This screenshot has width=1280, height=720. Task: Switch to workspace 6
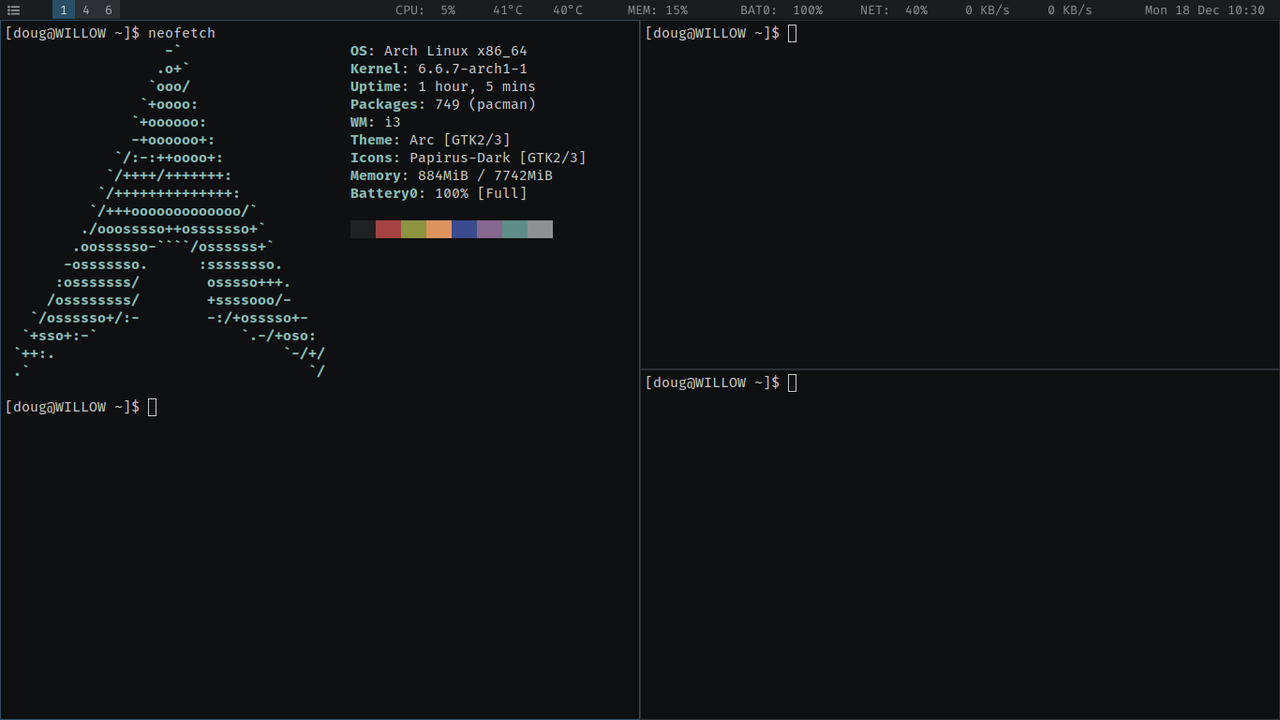click(109, 10)
